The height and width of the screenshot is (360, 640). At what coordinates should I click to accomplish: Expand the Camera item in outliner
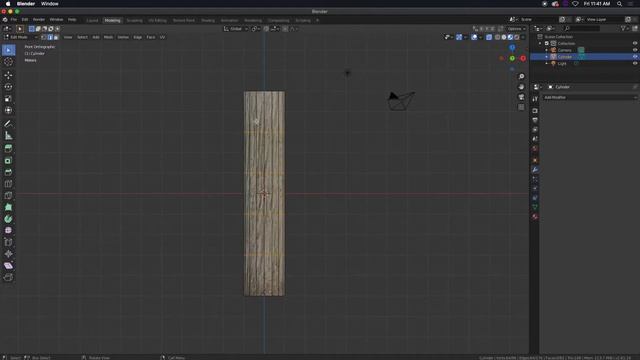[547, 50]
